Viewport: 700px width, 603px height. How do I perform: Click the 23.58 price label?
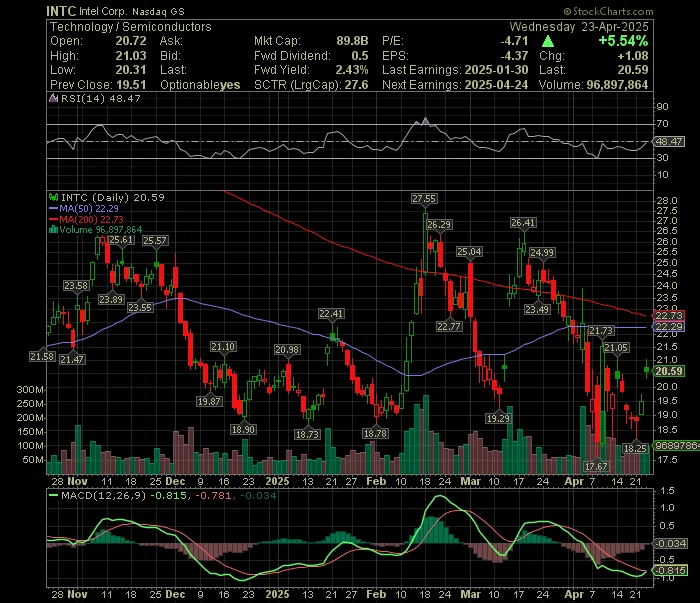tap(76, 286)
